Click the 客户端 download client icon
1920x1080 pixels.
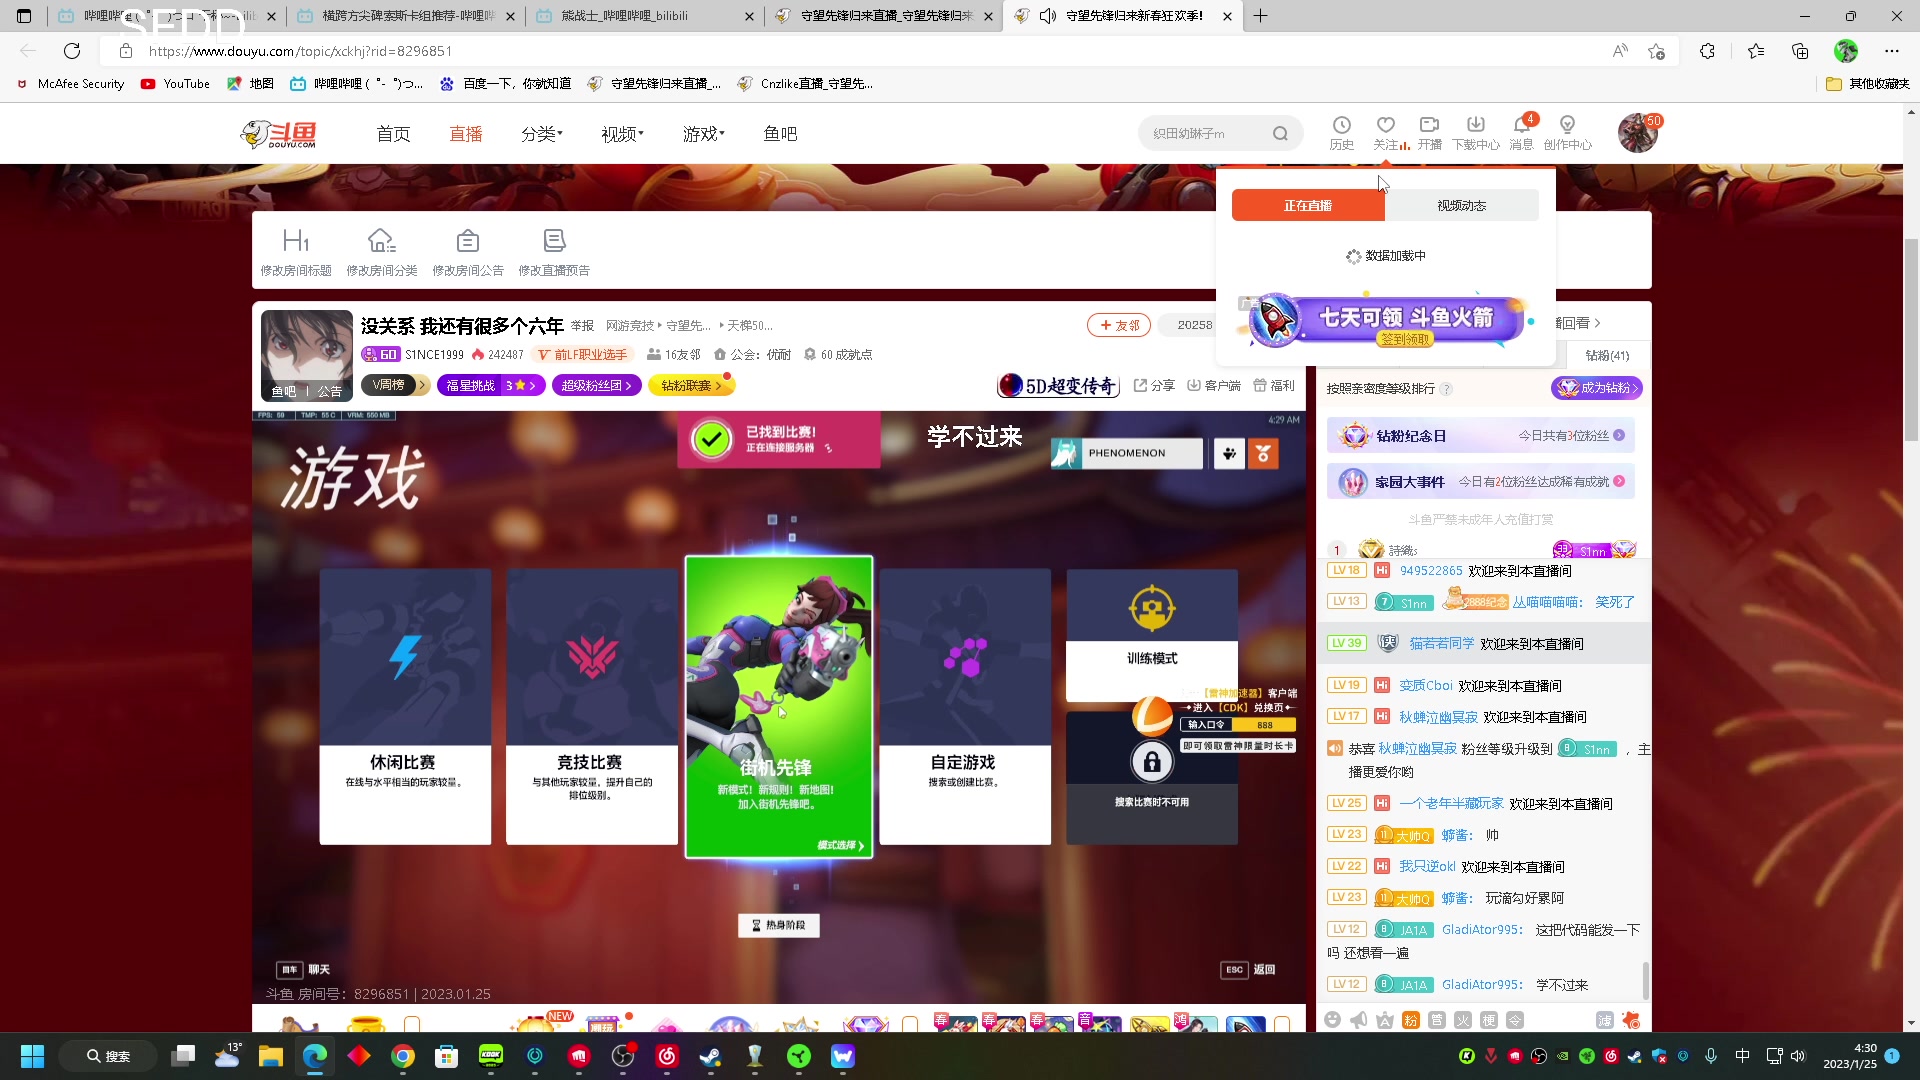pos(1213,385)
